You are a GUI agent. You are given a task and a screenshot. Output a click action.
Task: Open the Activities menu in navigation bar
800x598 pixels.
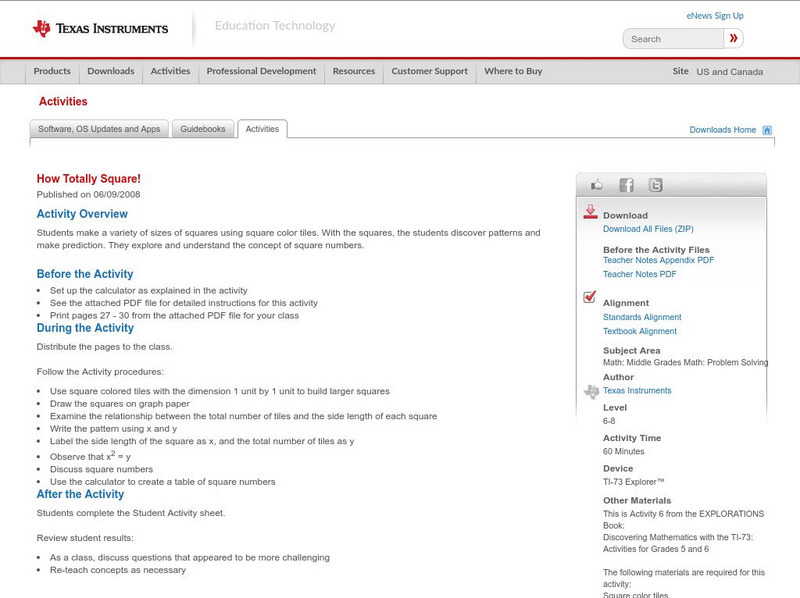(x=170, y=71)
